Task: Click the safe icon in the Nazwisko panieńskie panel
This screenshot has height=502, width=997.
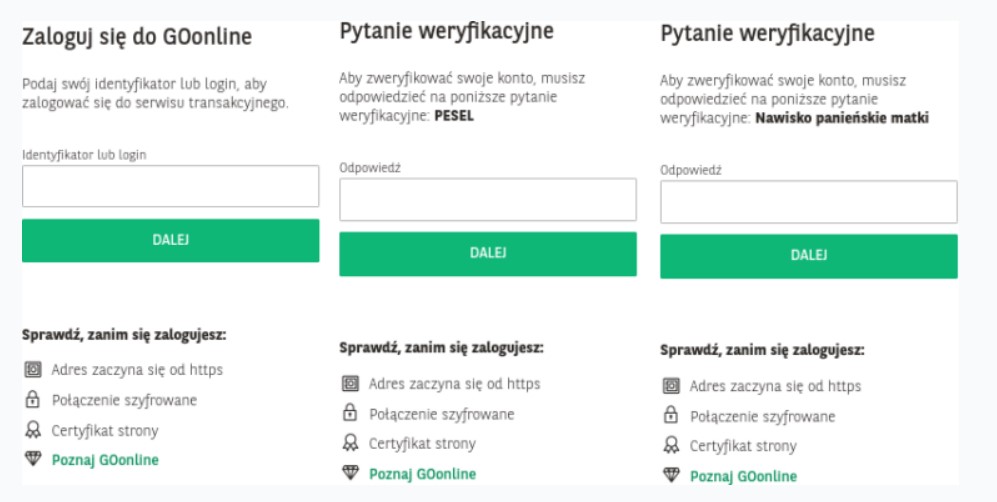Action: pyautogui.click(x=671, y=386)
